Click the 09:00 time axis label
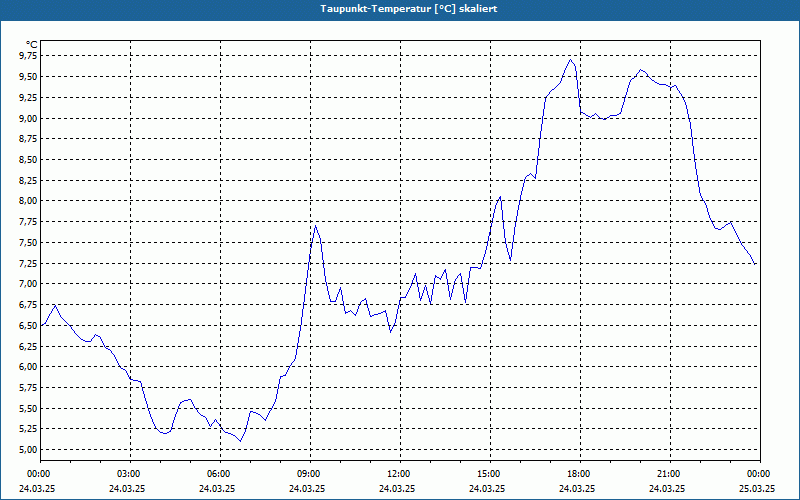This screenshot has width=800, height=500. point(311,474)
